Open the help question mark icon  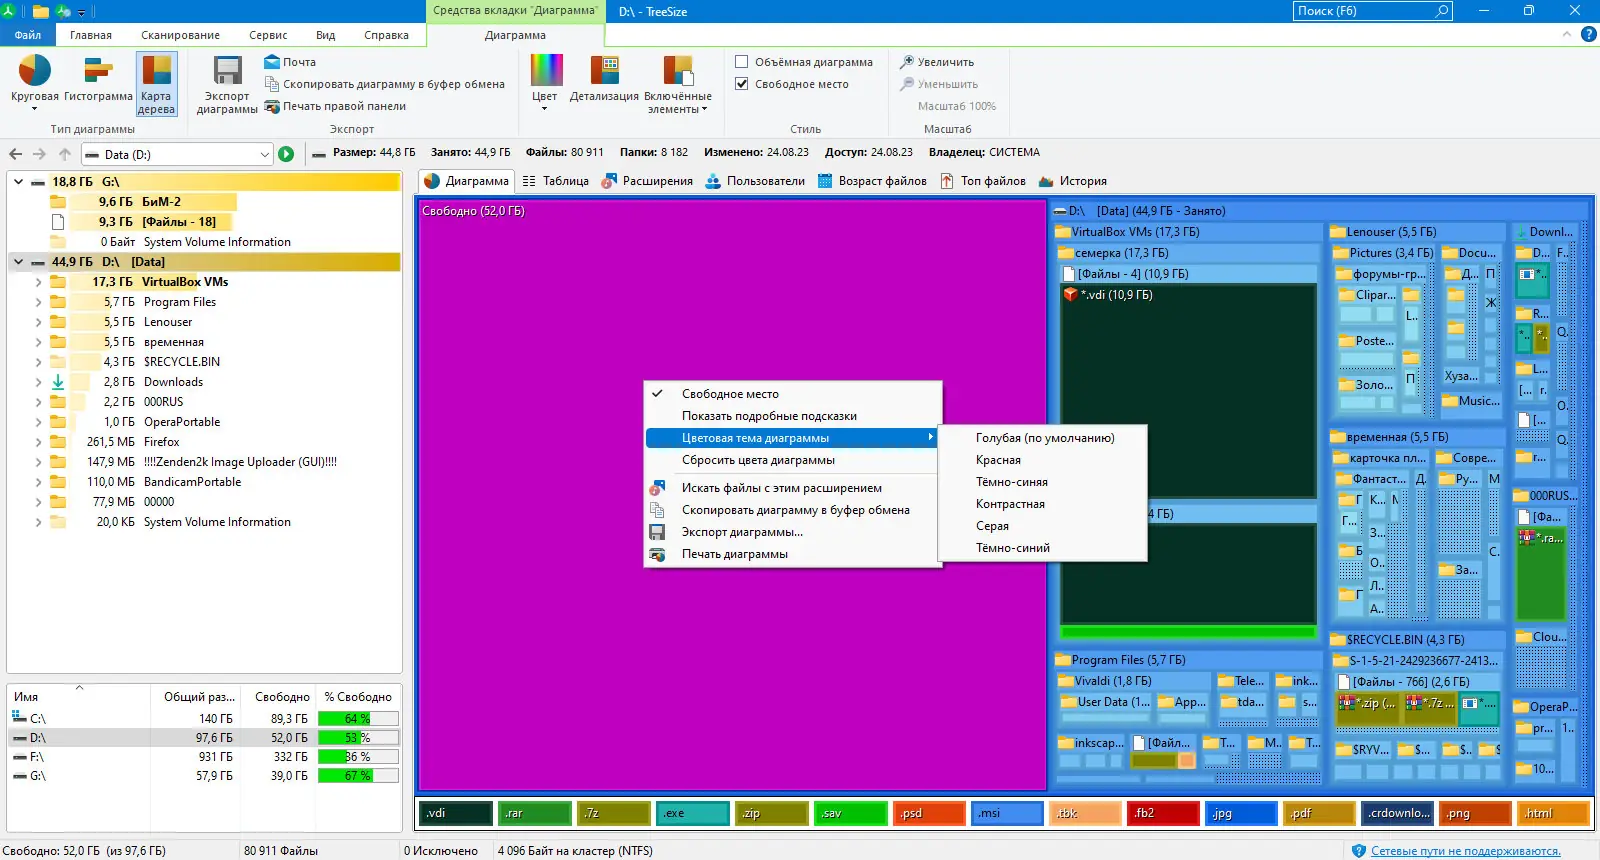click(x=1588, y=34)
